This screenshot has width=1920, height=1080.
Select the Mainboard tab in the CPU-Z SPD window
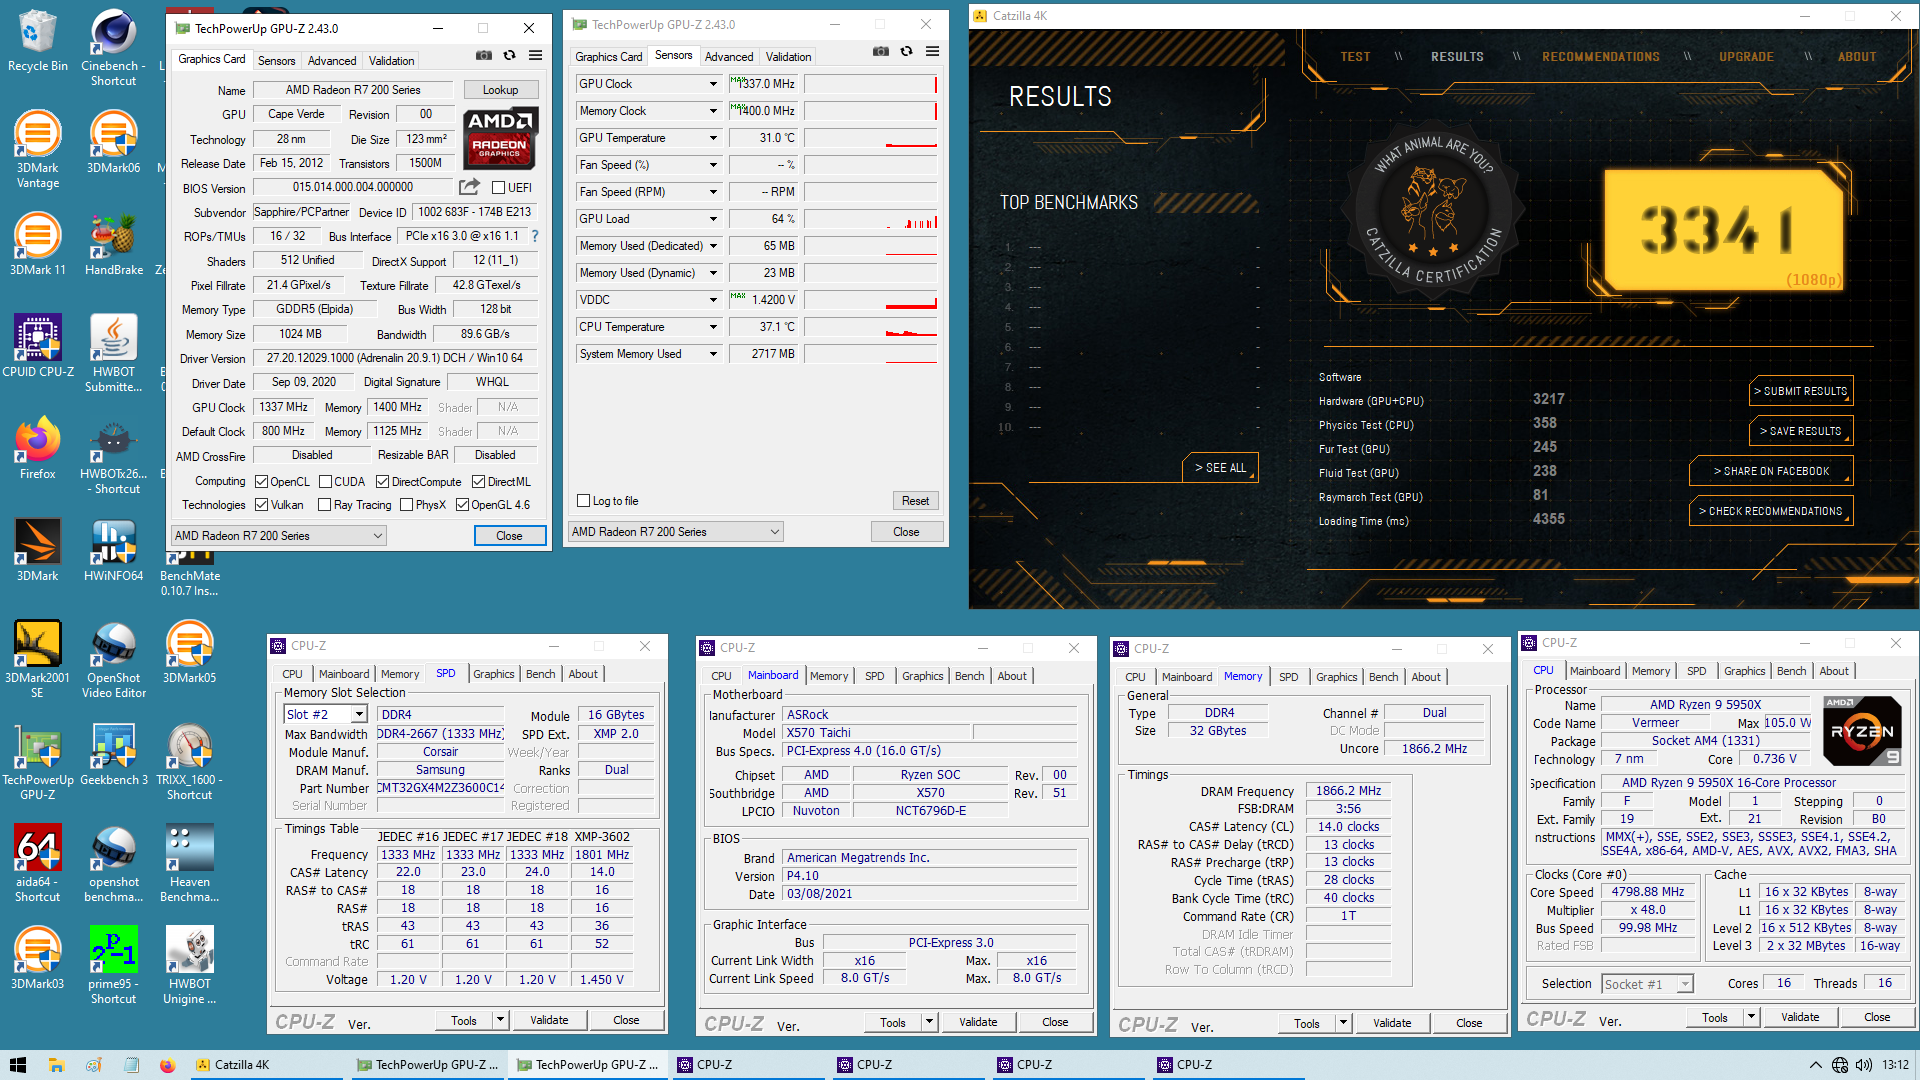click(x=344, y=674)
